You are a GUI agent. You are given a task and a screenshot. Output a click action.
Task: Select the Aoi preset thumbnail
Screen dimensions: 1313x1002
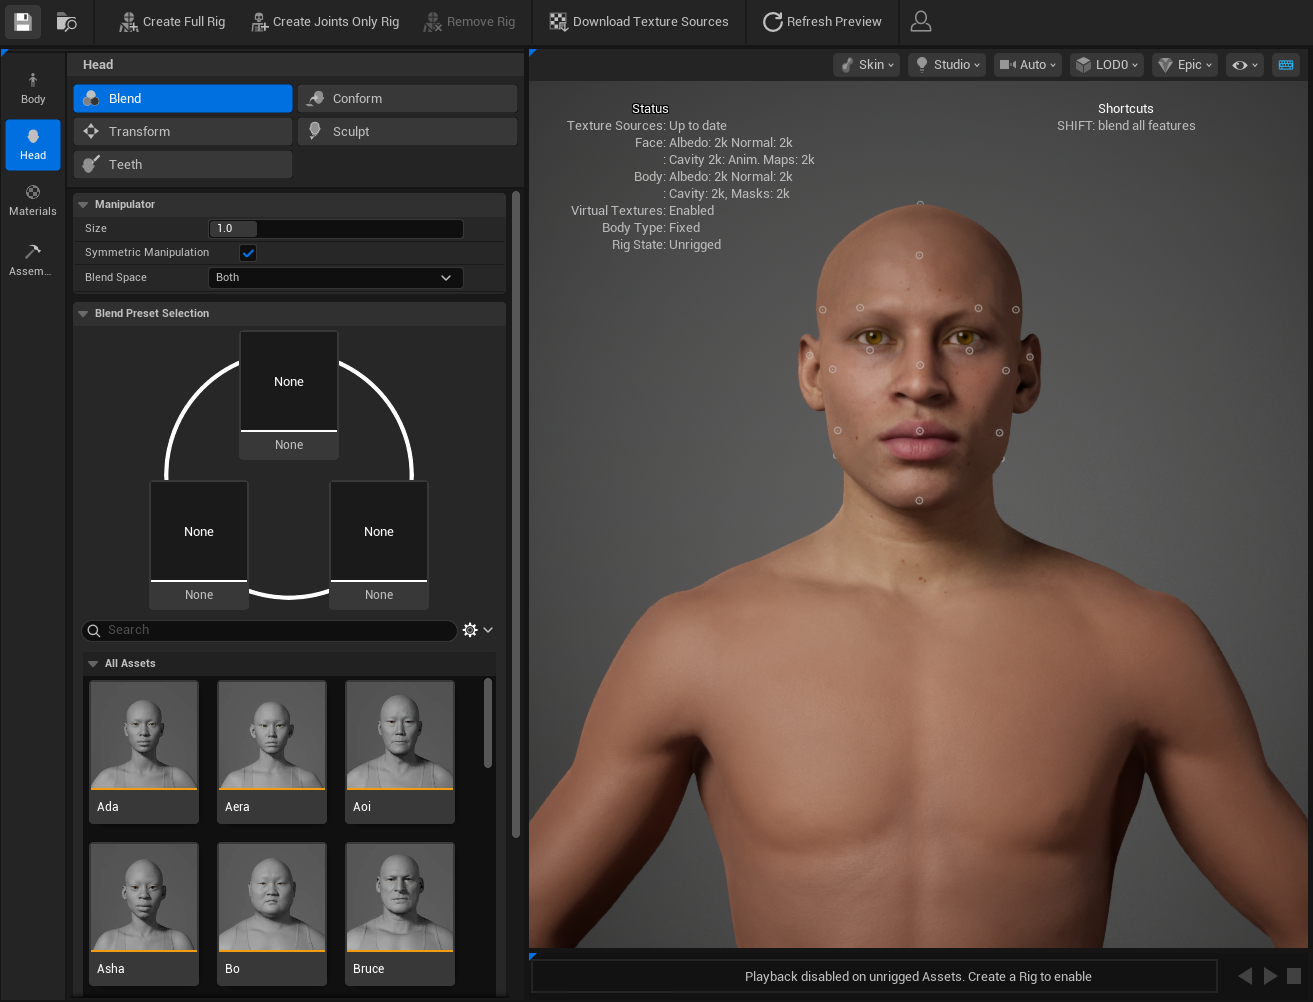[x=400, y=752]
